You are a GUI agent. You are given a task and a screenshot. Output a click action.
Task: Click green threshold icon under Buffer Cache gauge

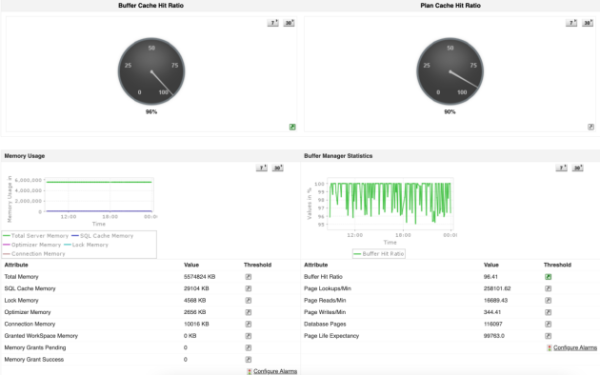292,127
